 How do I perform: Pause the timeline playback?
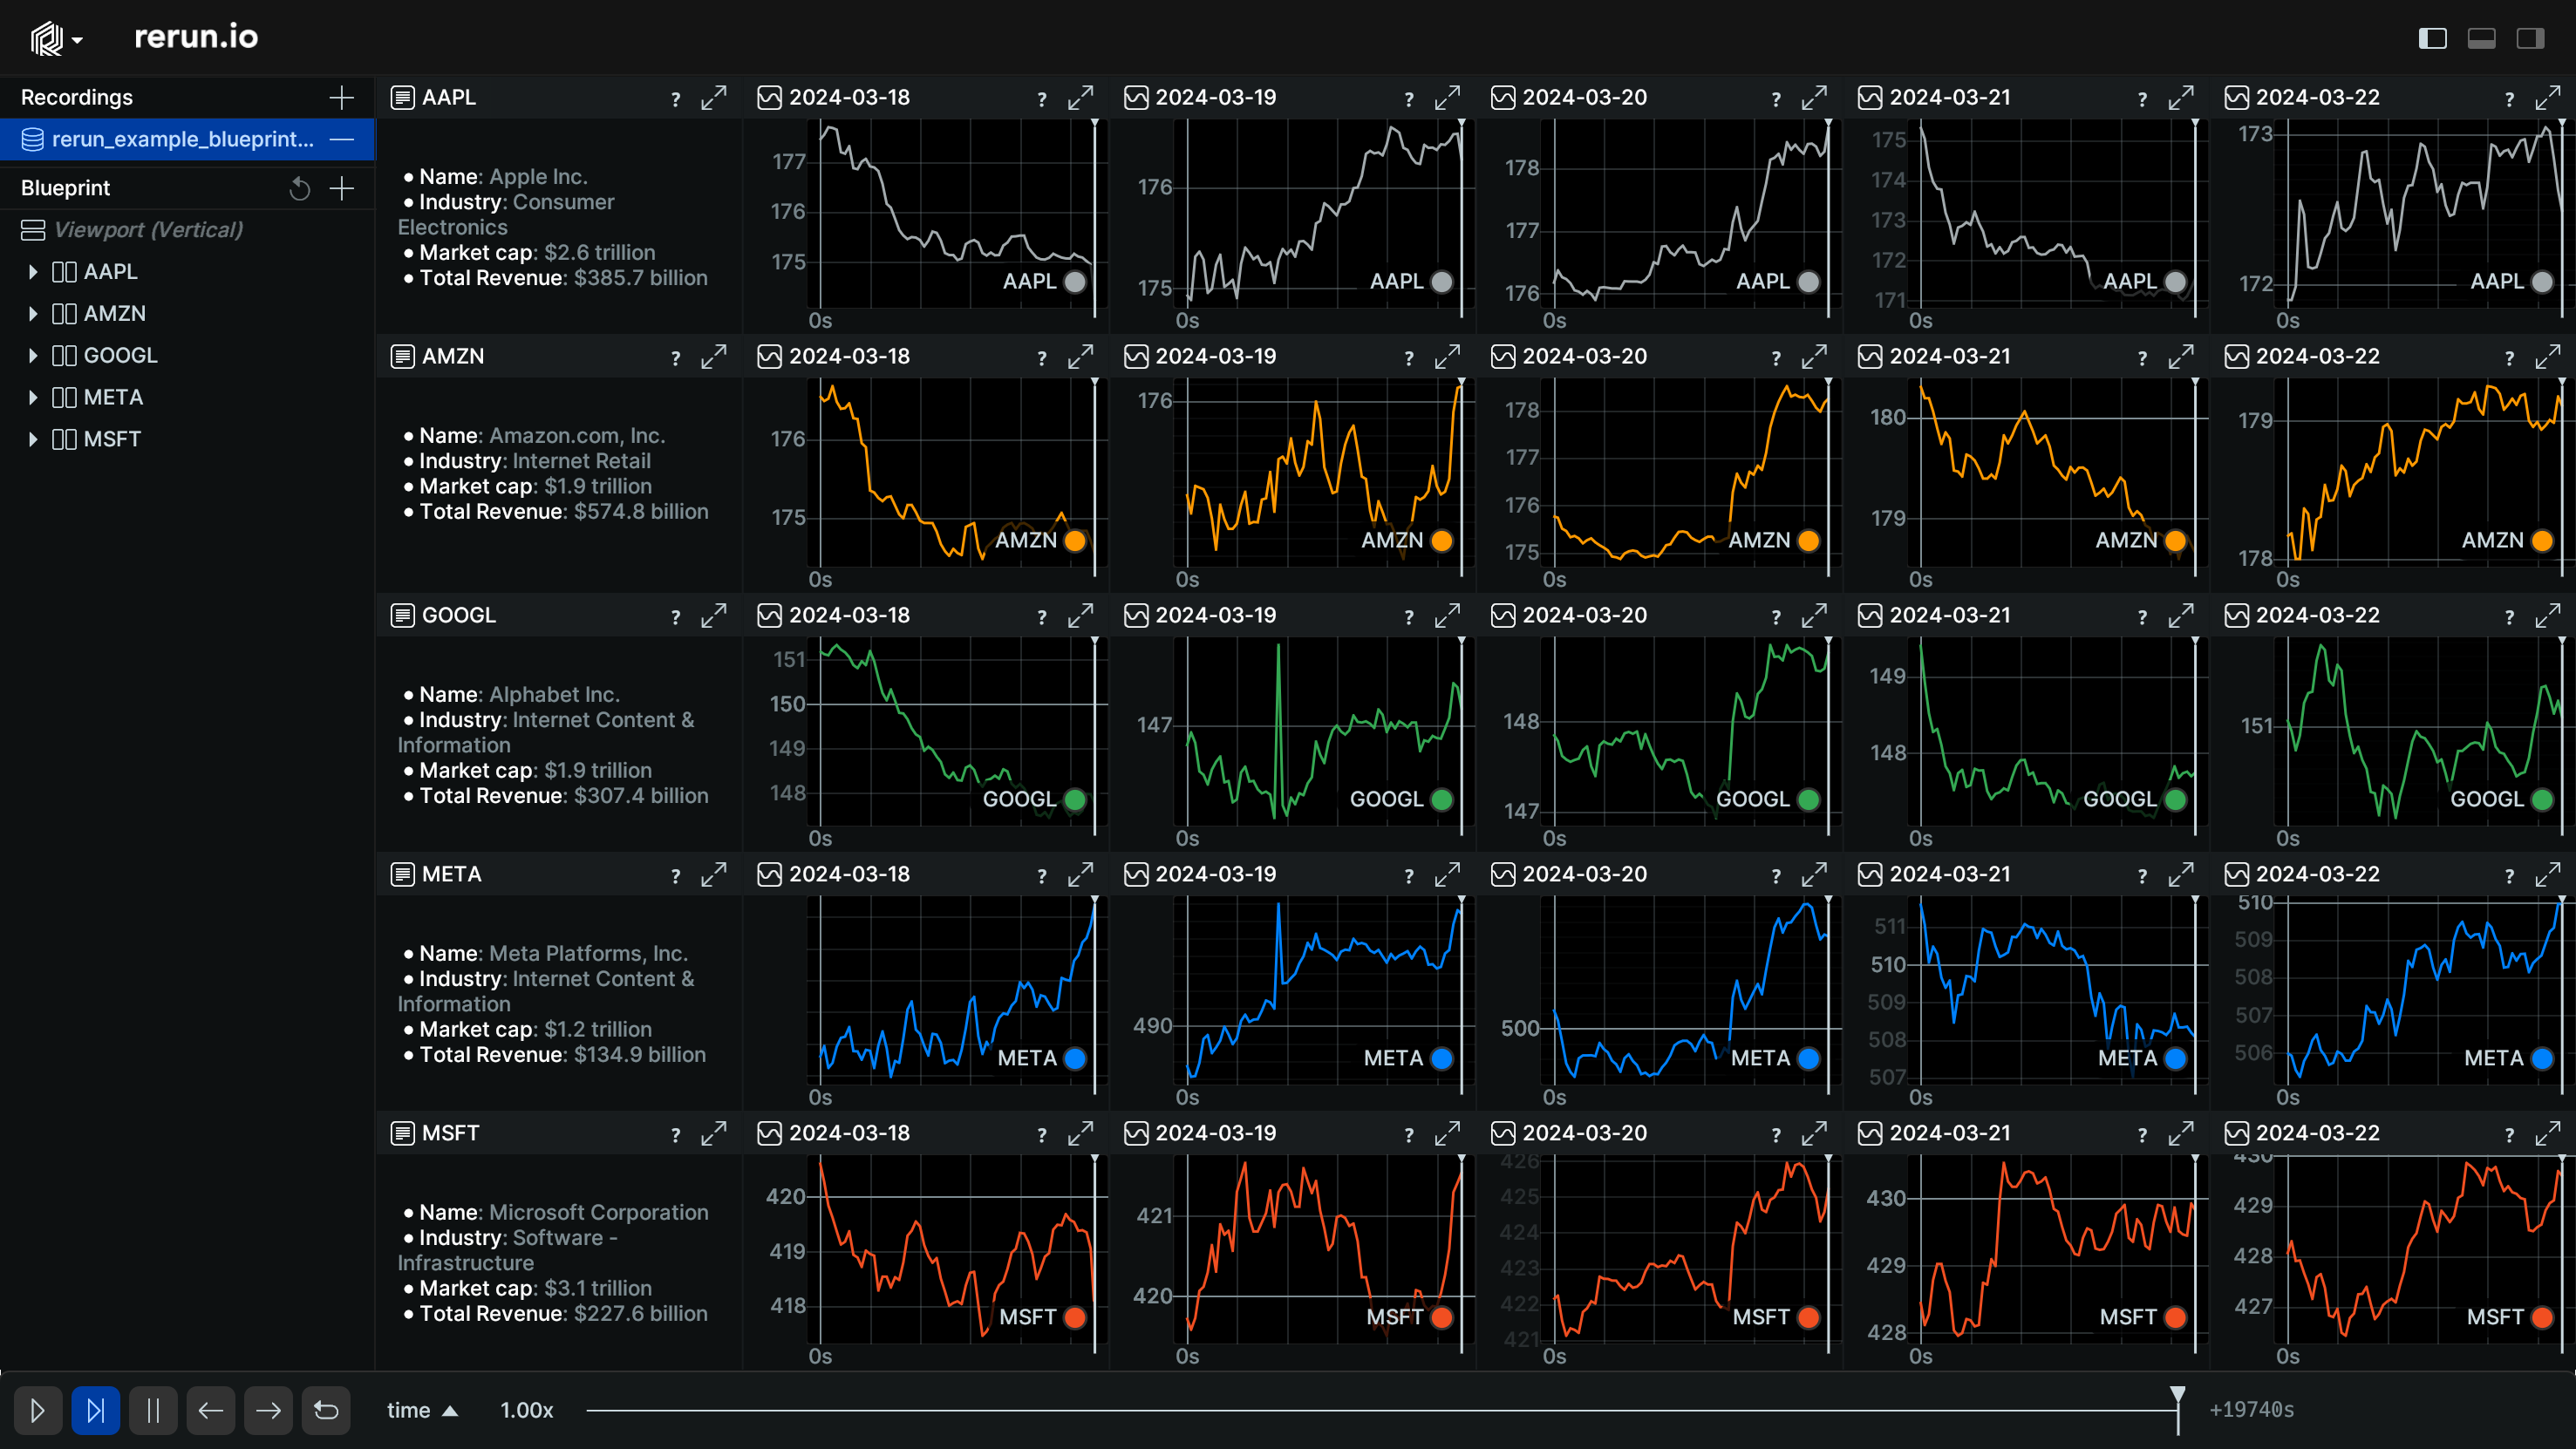(153, 1411)
